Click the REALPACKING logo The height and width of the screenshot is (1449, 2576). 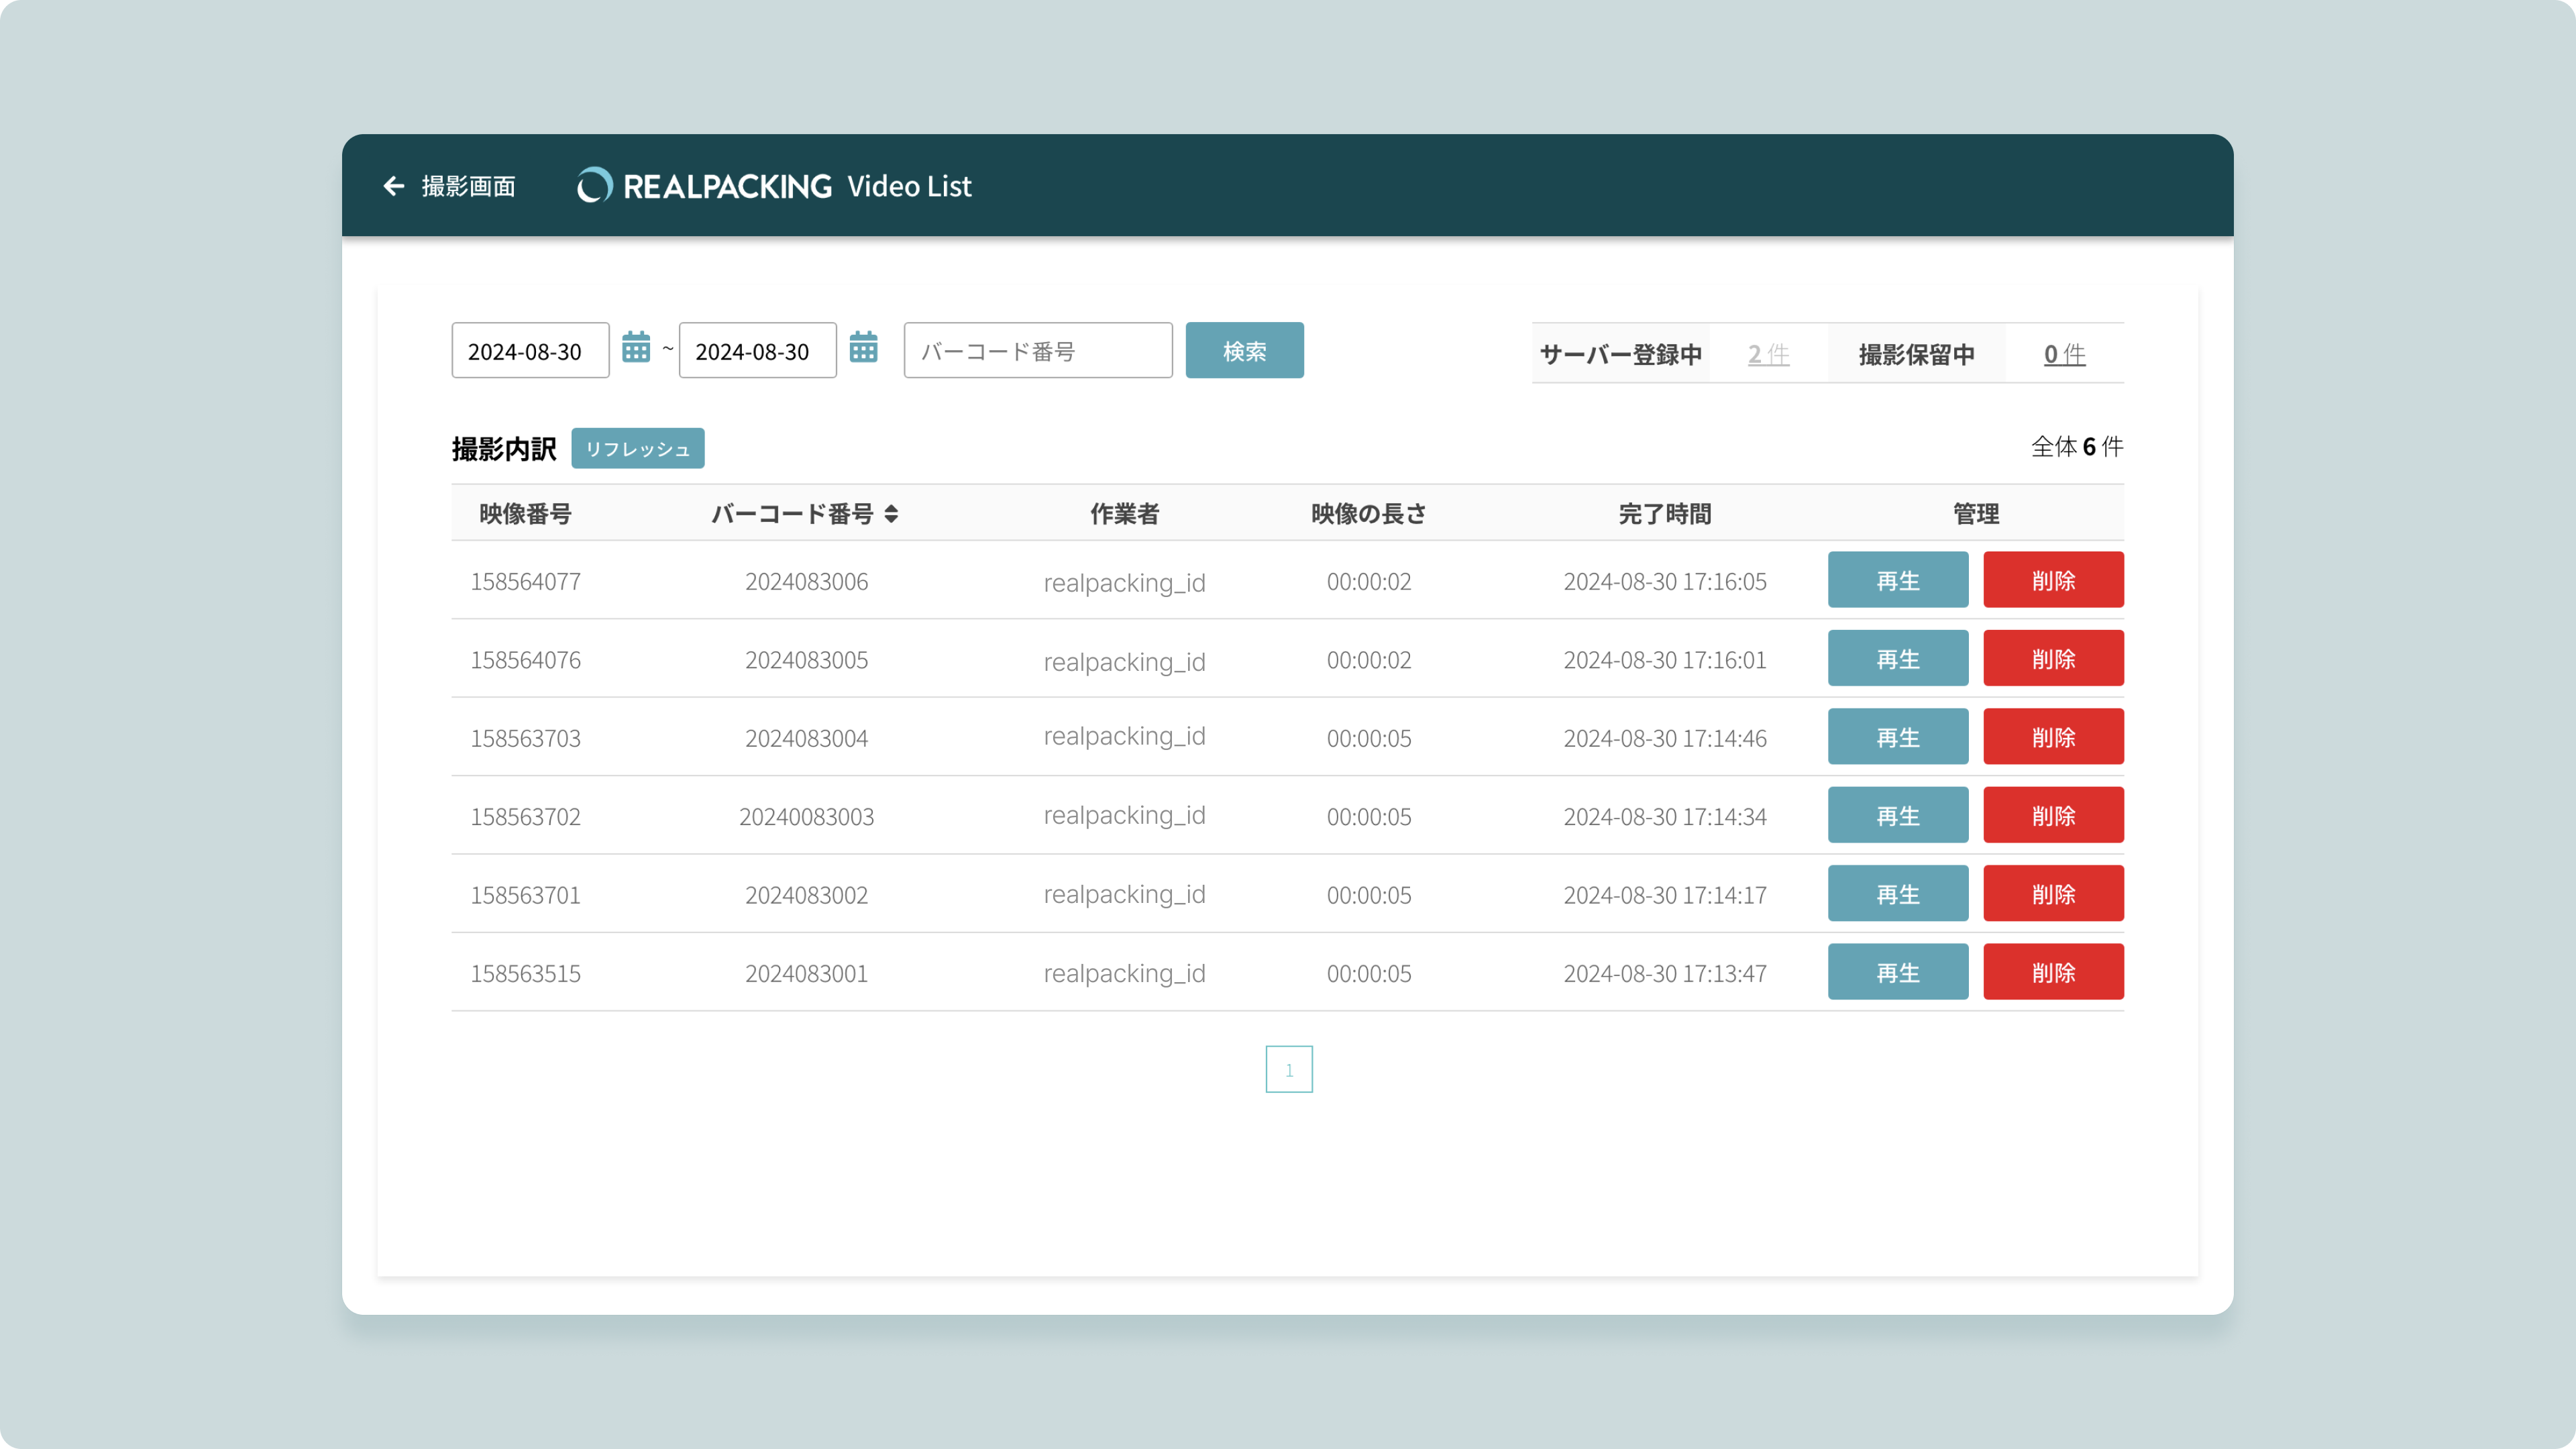pos(705,186)
